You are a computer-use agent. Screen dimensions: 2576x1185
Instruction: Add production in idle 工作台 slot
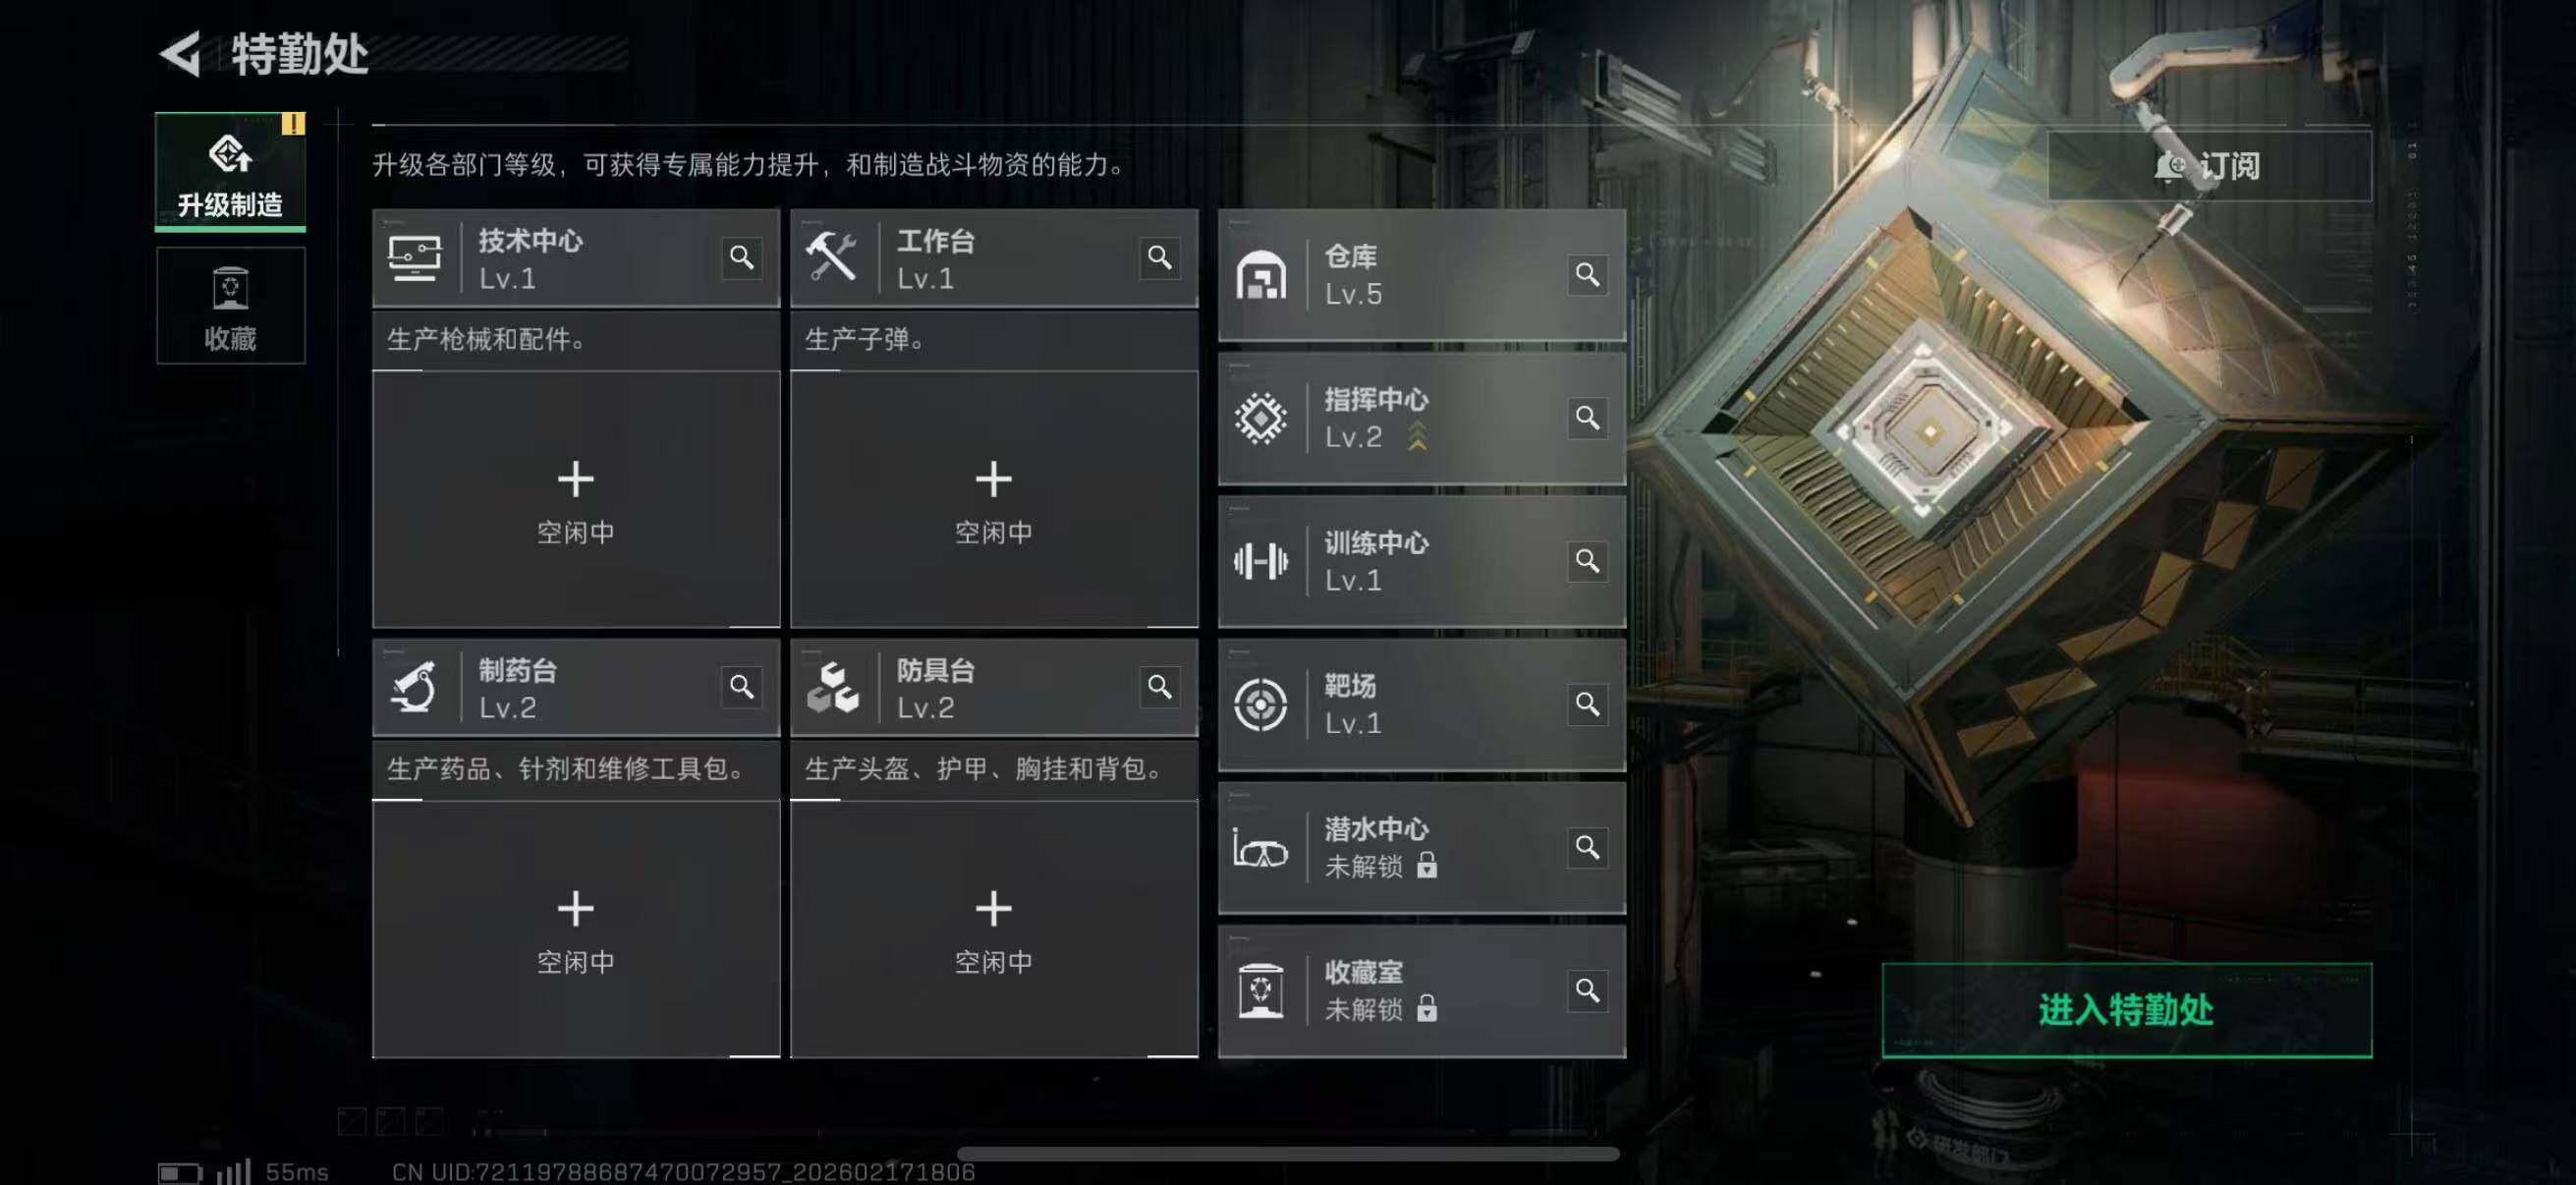coord(994,499)
